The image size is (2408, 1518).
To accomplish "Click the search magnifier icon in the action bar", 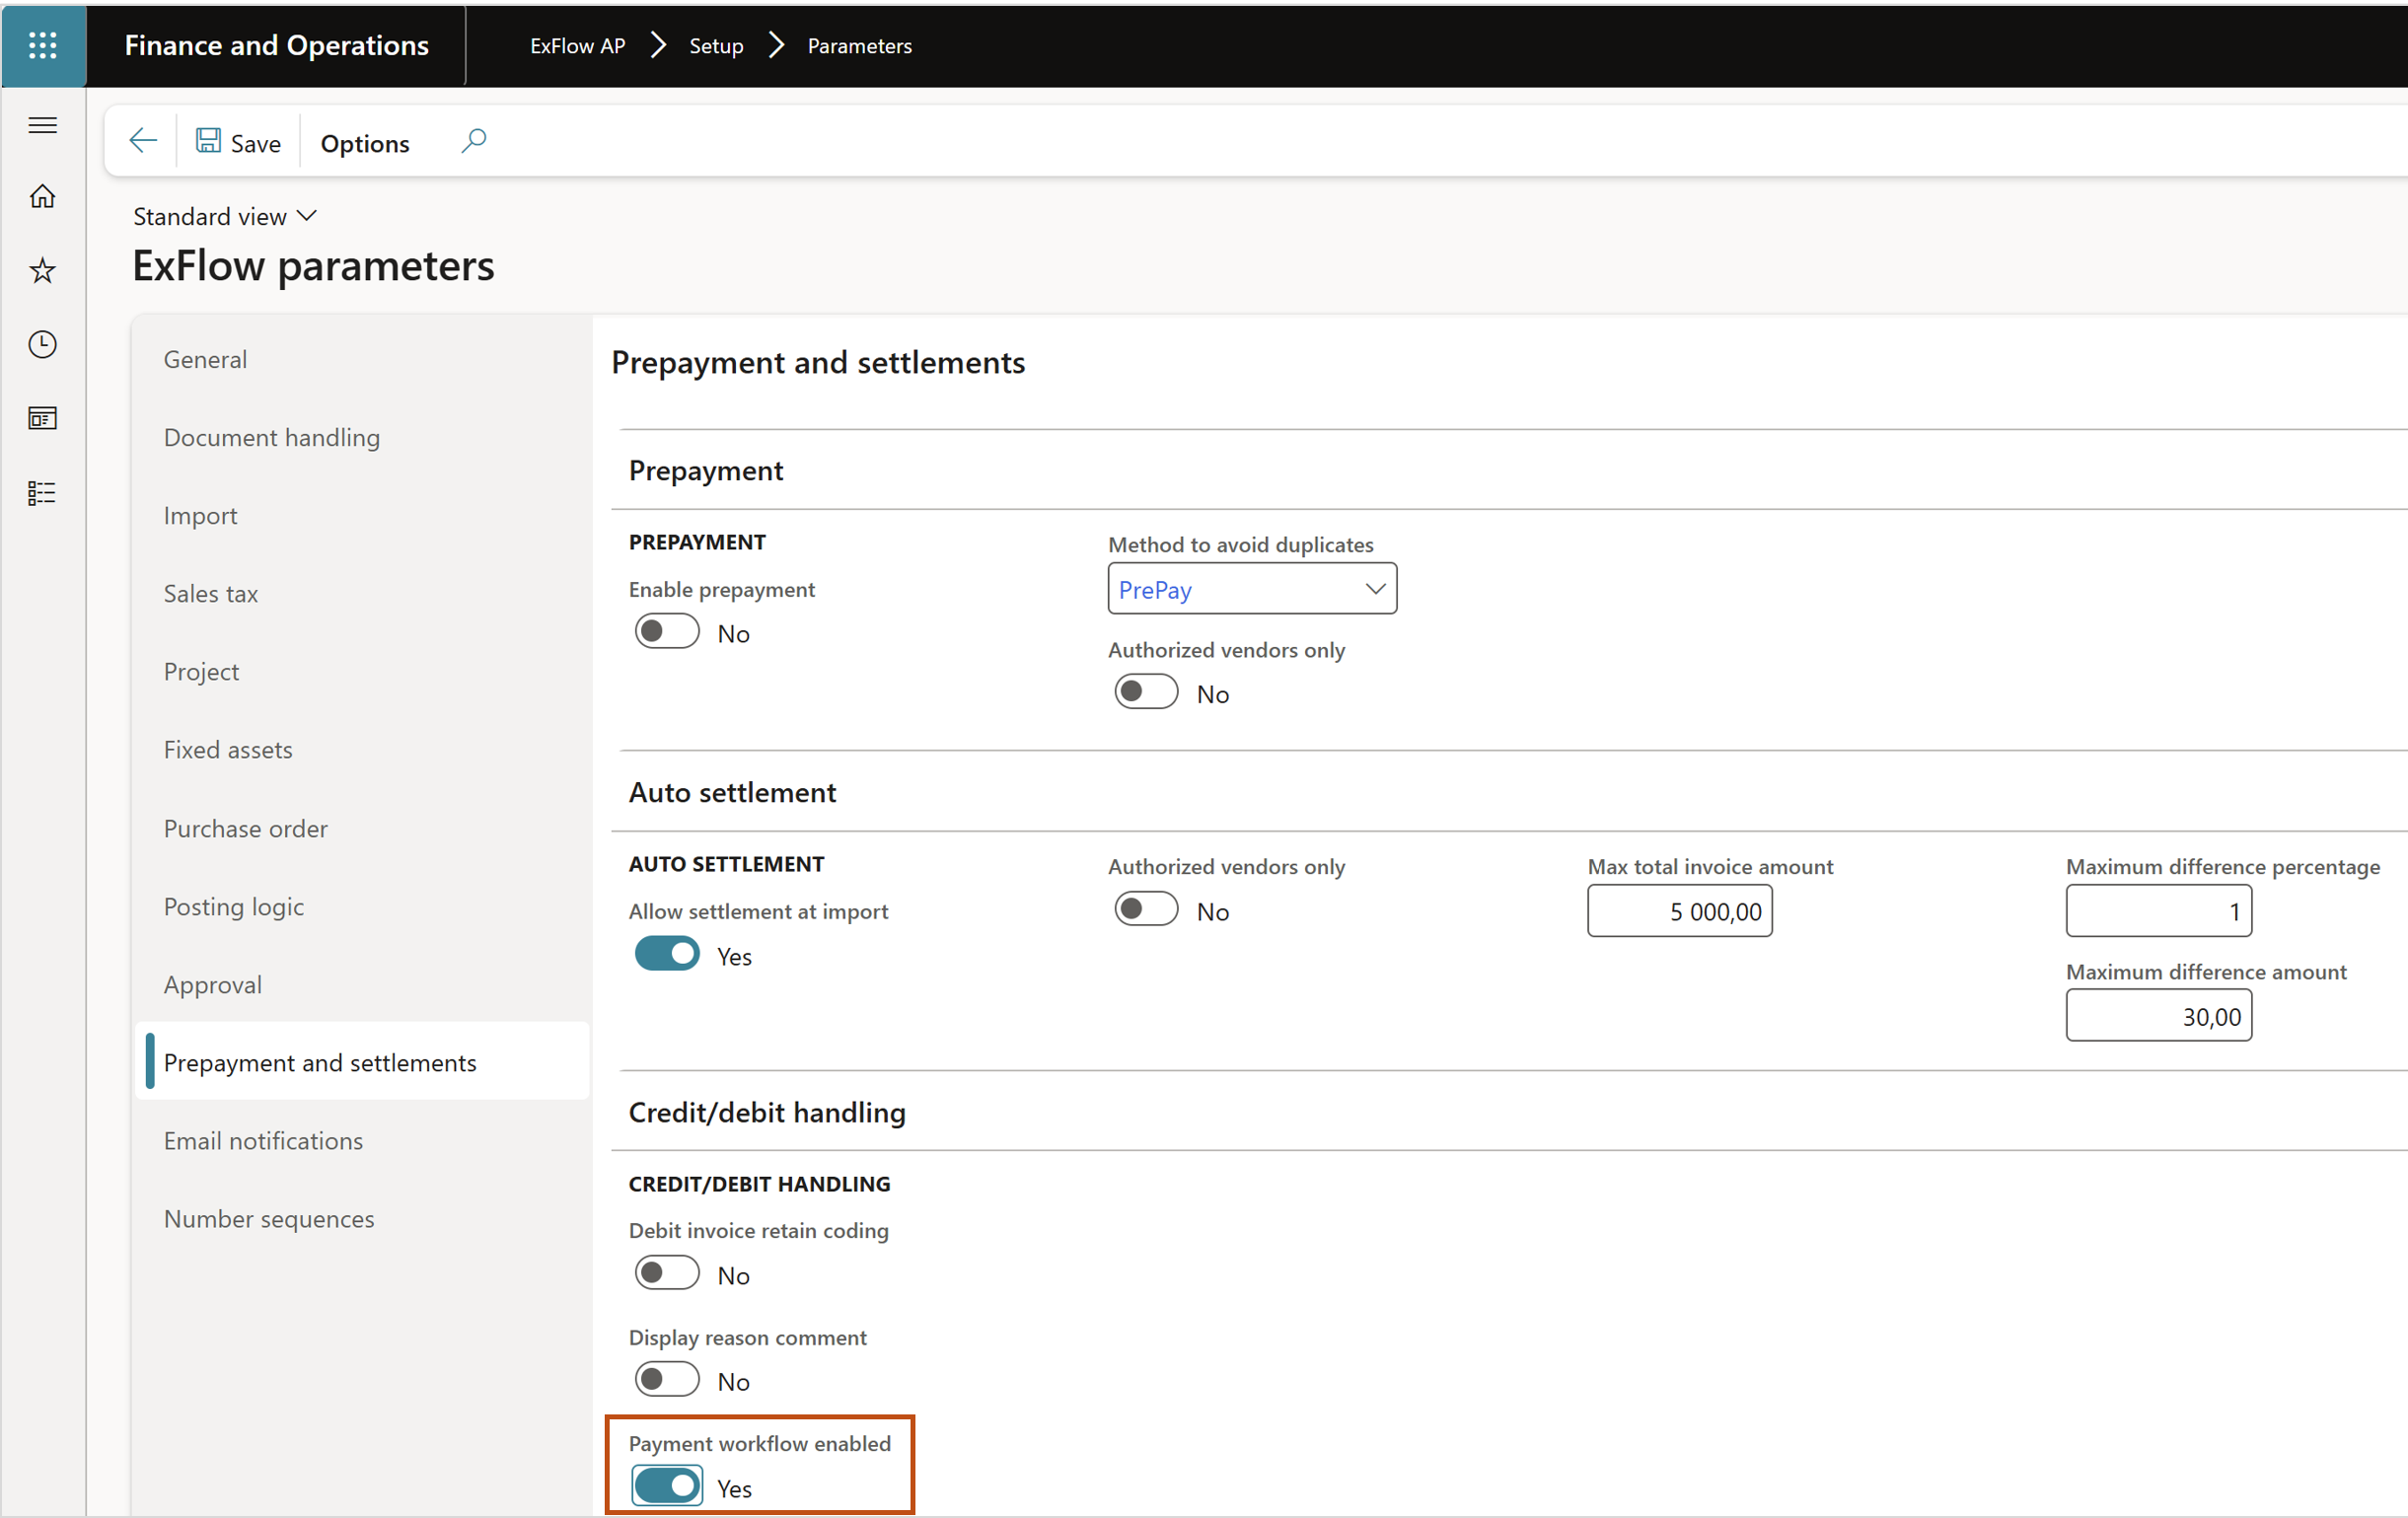I will [x=474, y=141].
